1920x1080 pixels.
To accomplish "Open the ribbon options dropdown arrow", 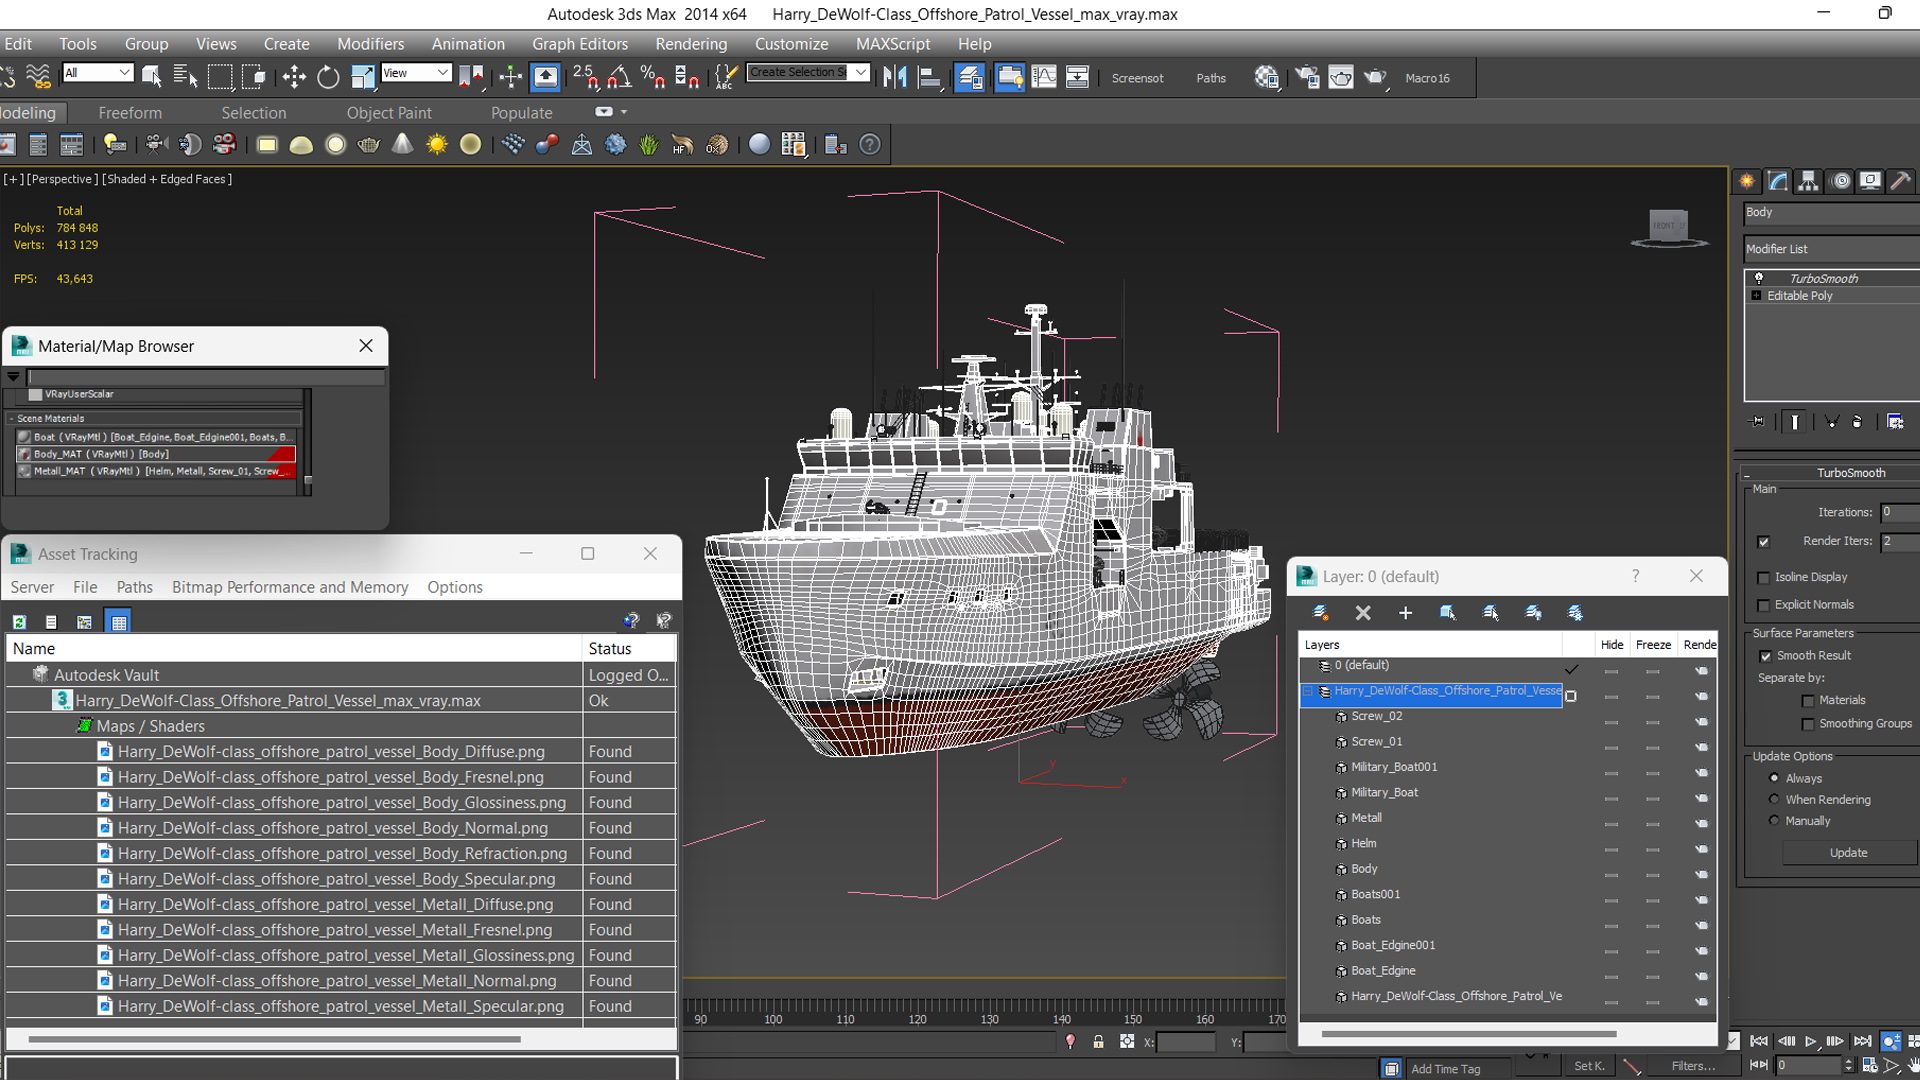I will [624, 112].
